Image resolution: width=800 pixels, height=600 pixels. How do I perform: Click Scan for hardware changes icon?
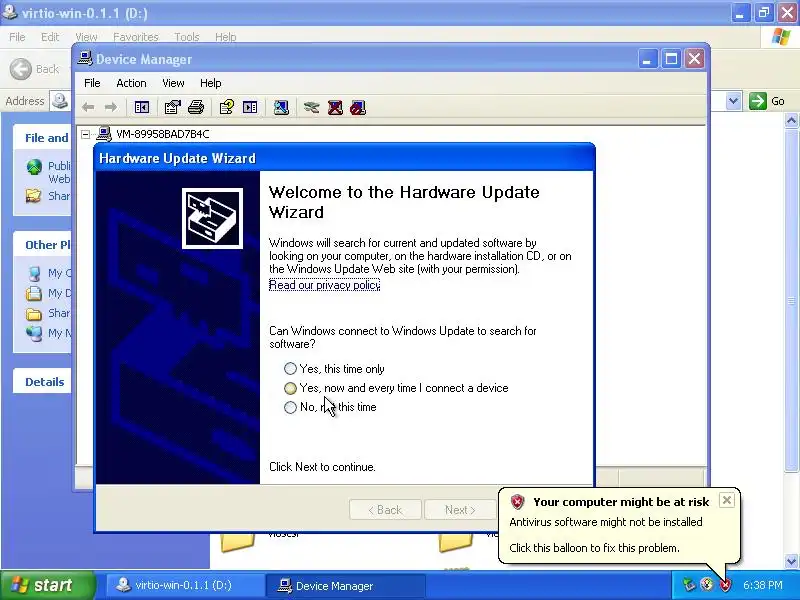click(x=281, y=107)
